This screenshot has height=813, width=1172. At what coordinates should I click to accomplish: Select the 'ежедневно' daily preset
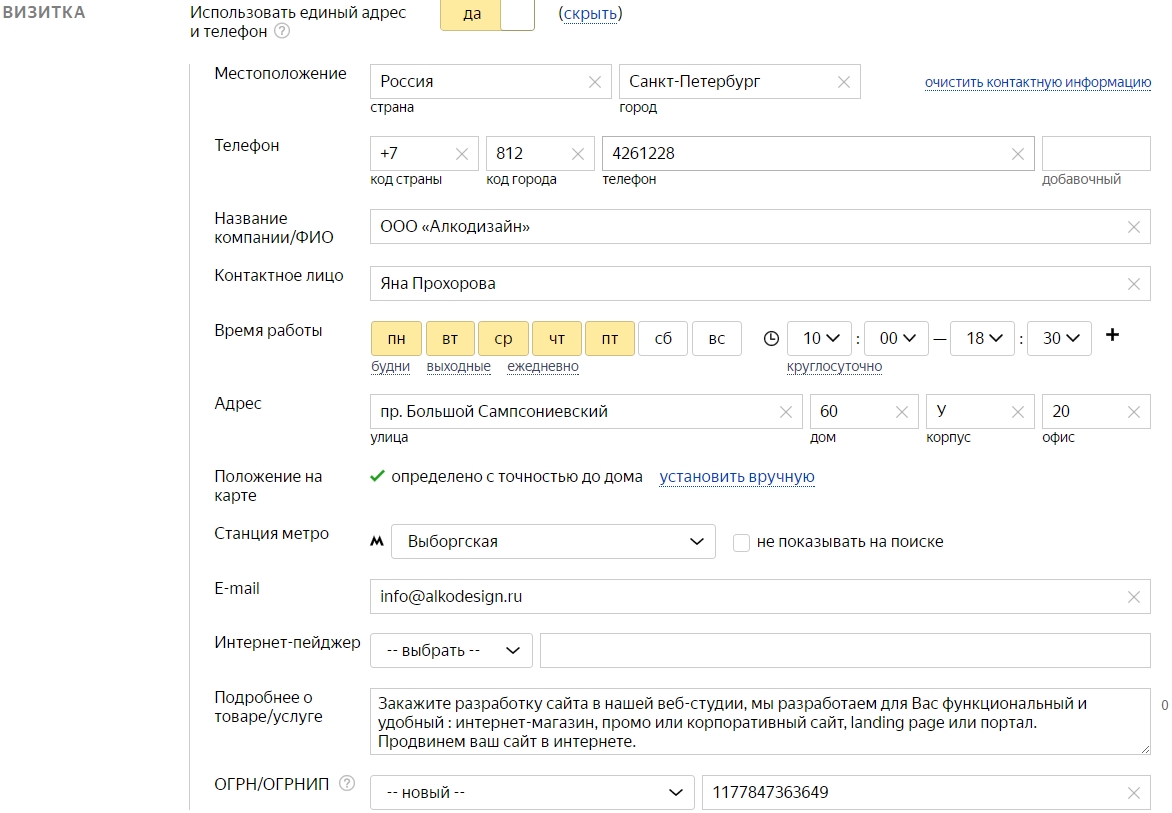pyautogui.click(x=543, y=367)
